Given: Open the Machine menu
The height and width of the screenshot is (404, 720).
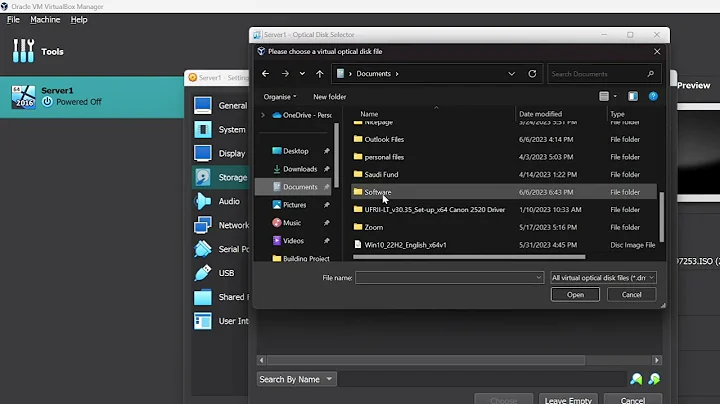Looking at the screenshot, I should click(x=45, y=20).
